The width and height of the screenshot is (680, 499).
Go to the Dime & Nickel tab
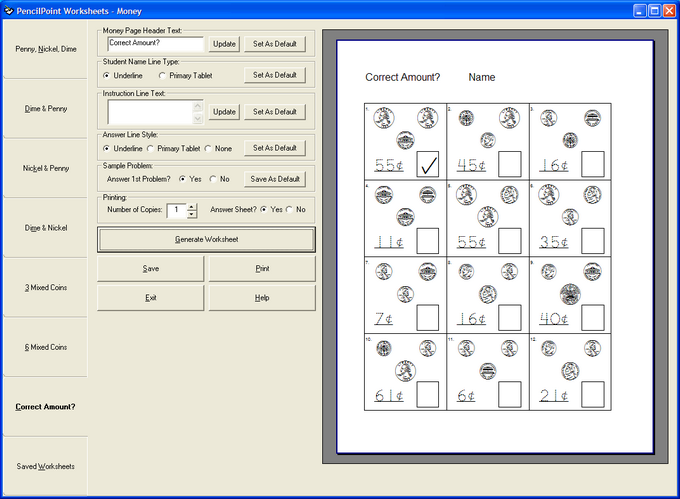[x=46, y=228]
